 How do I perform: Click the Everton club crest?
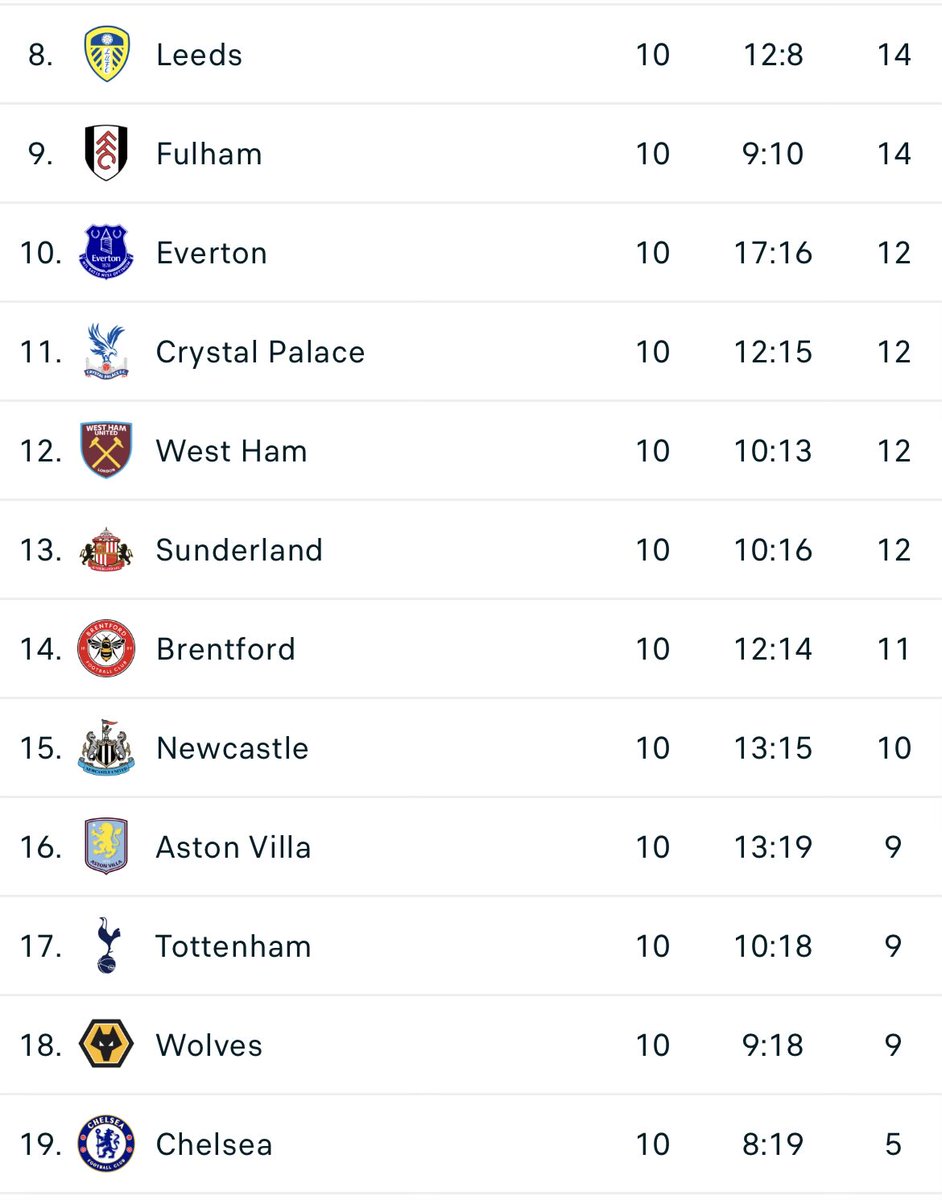click(106, 252)
